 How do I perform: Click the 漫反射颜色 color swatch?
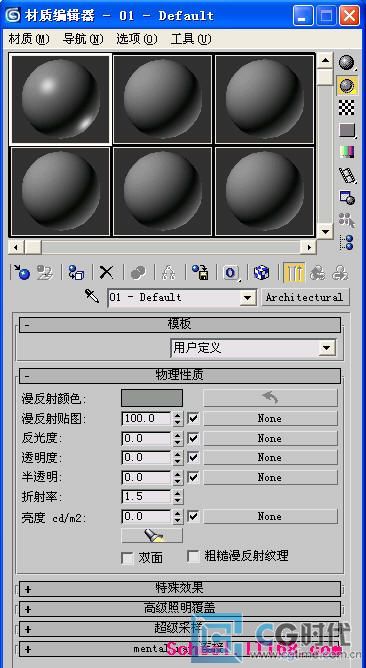[x=152, y=398]
